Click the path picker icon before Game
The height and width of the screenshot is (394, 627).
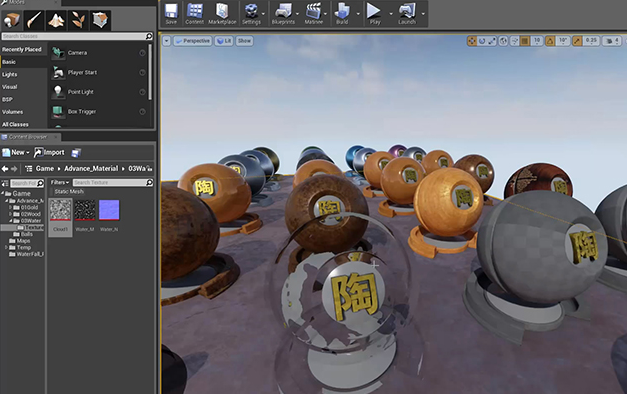click(29, 169)
